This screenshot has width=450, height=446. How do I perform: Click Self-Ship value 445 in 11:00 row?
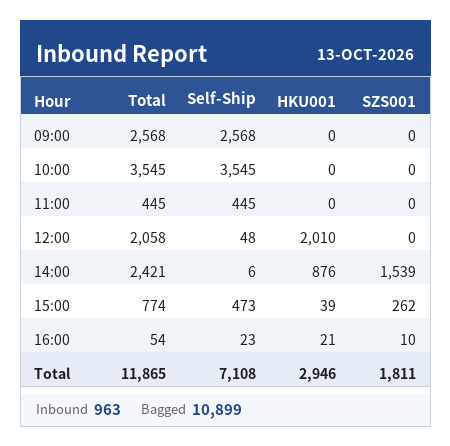pyautogui.click(x=244, y=204)
